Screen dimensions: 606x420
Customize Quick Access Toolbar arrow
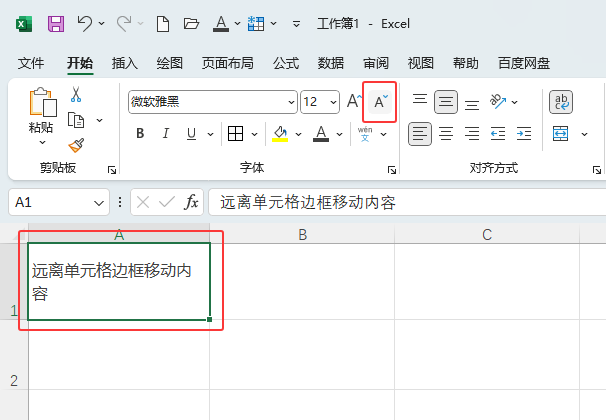pos(296,24)
